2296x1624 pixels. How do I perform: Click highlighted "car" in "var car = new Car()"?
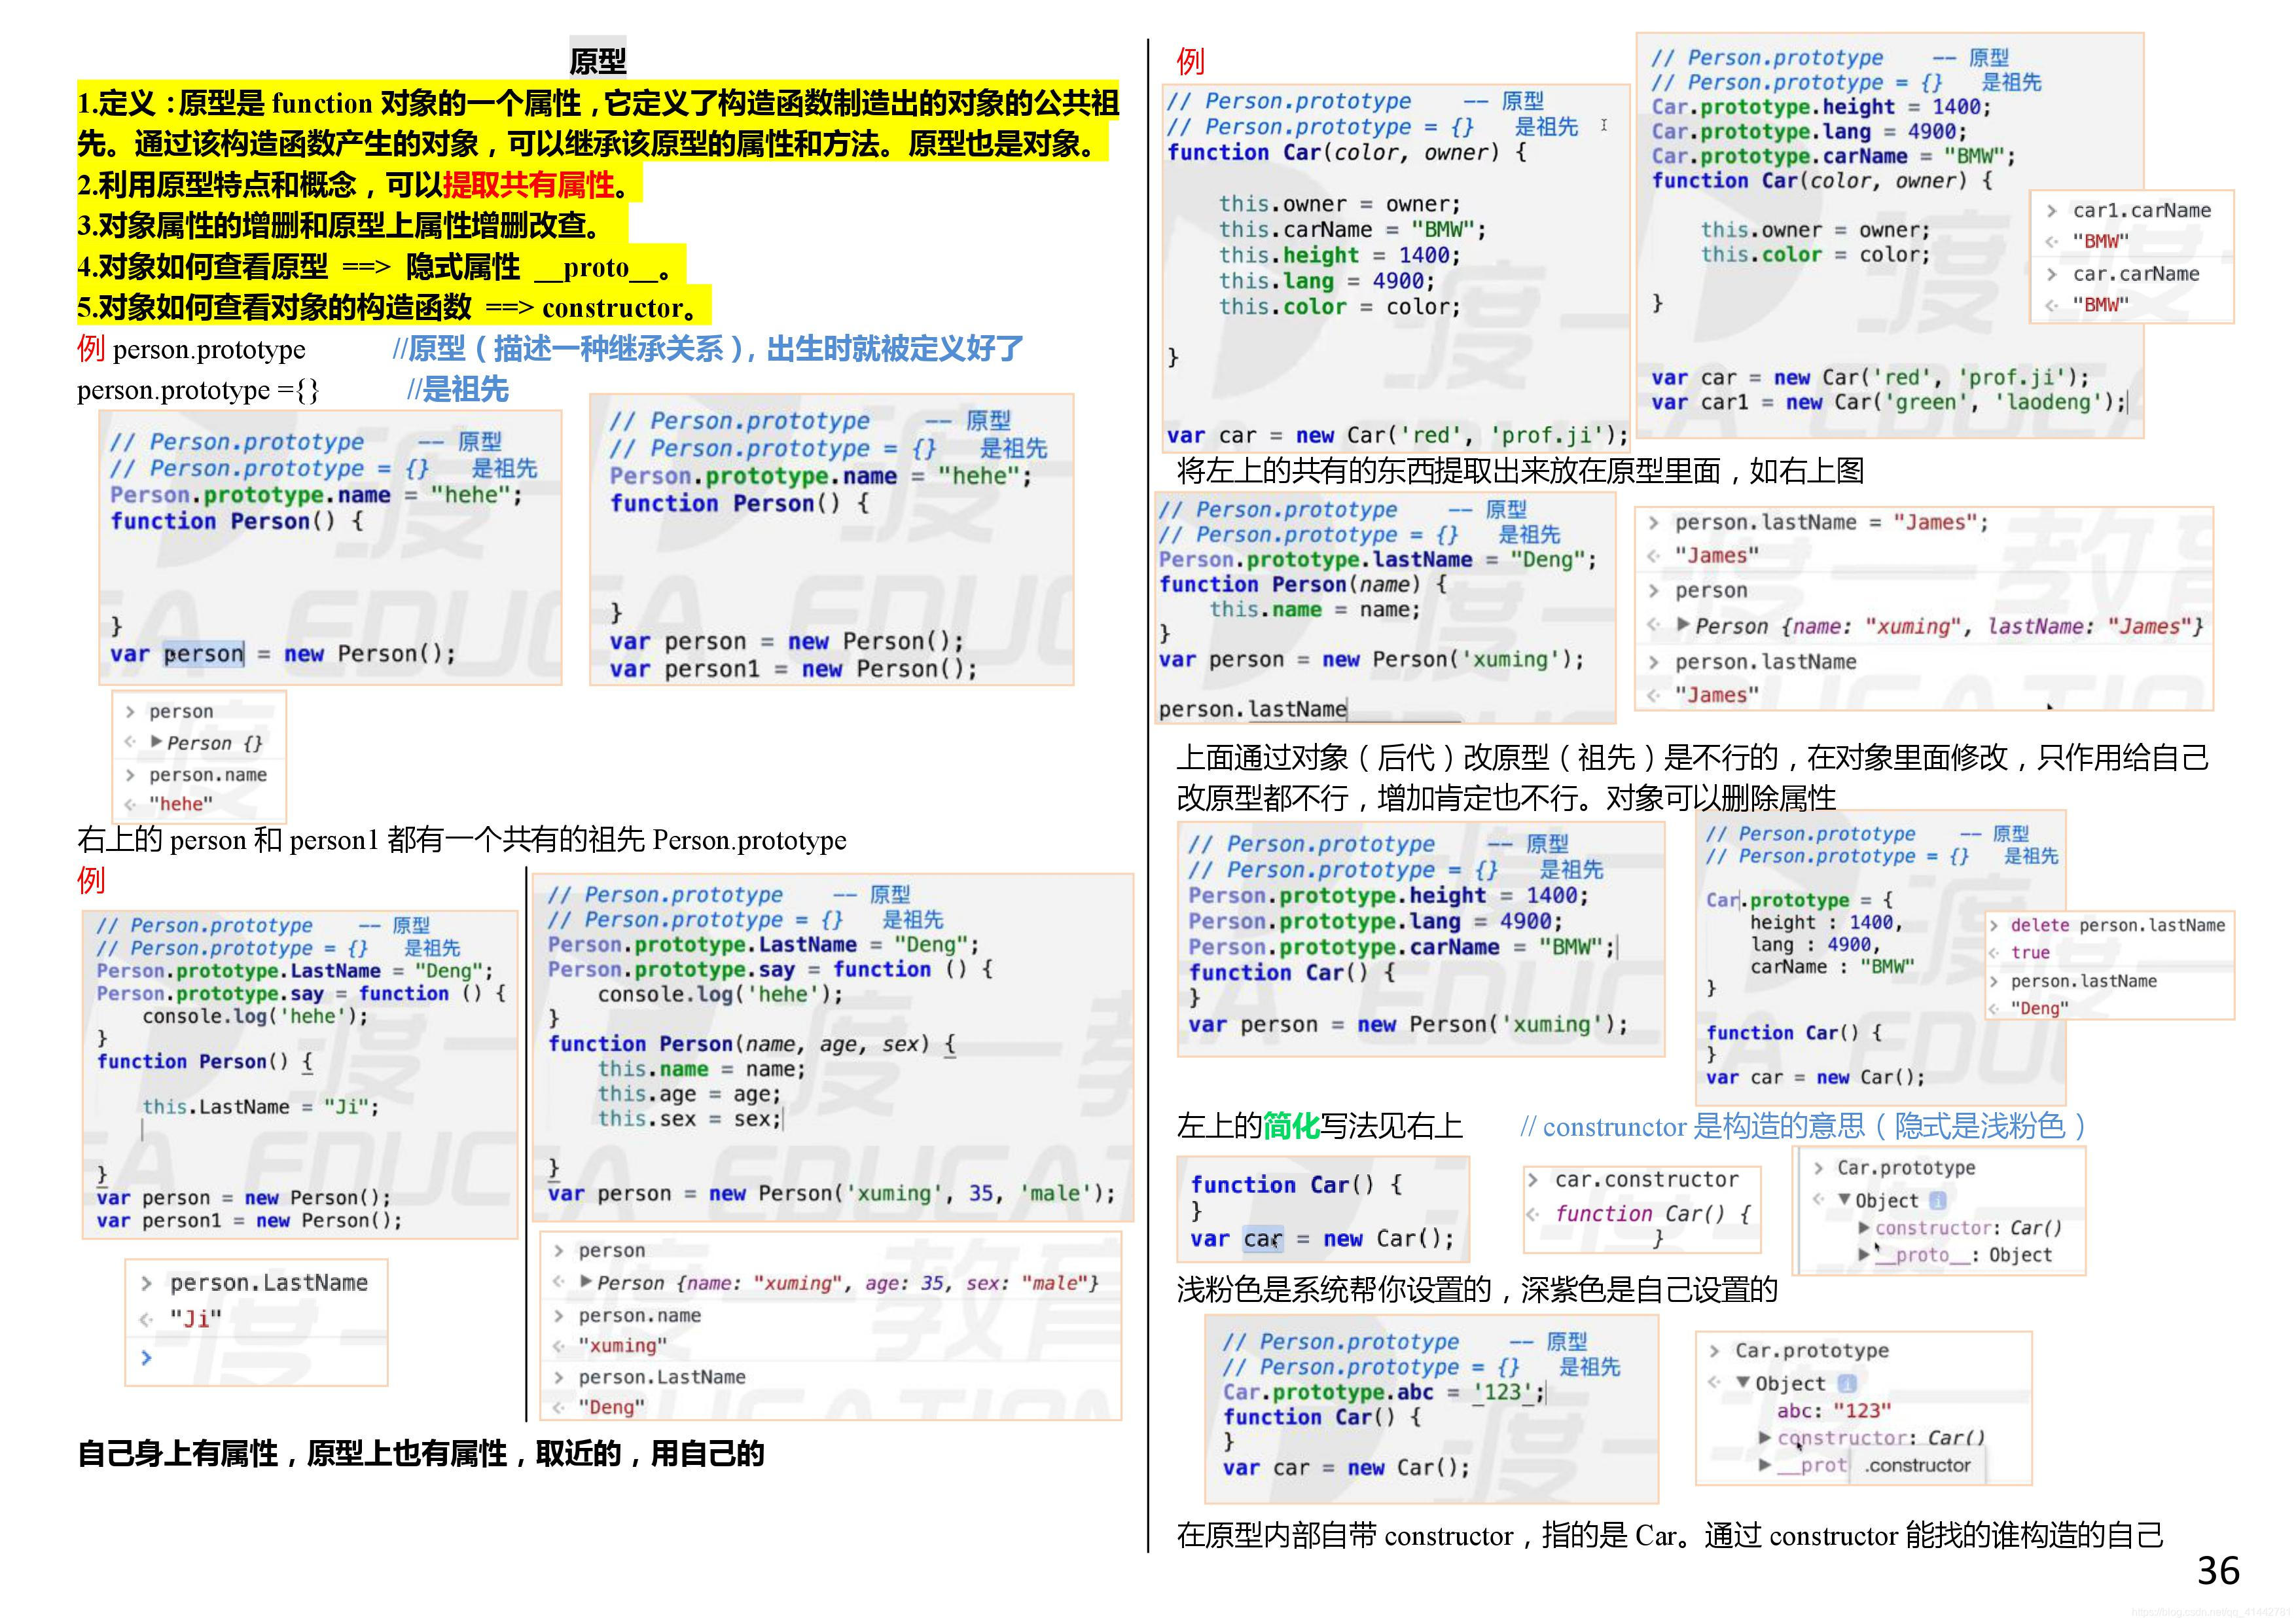[1263, 1239]
